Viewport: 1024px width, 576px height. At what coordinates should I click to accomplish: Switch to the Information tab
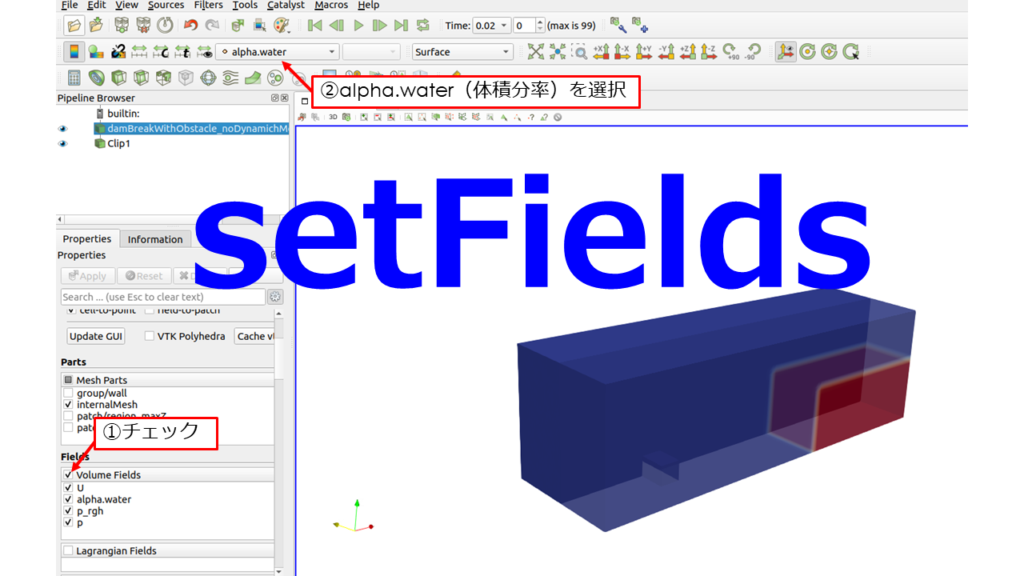pyautogui.click(x=154, y=239)
